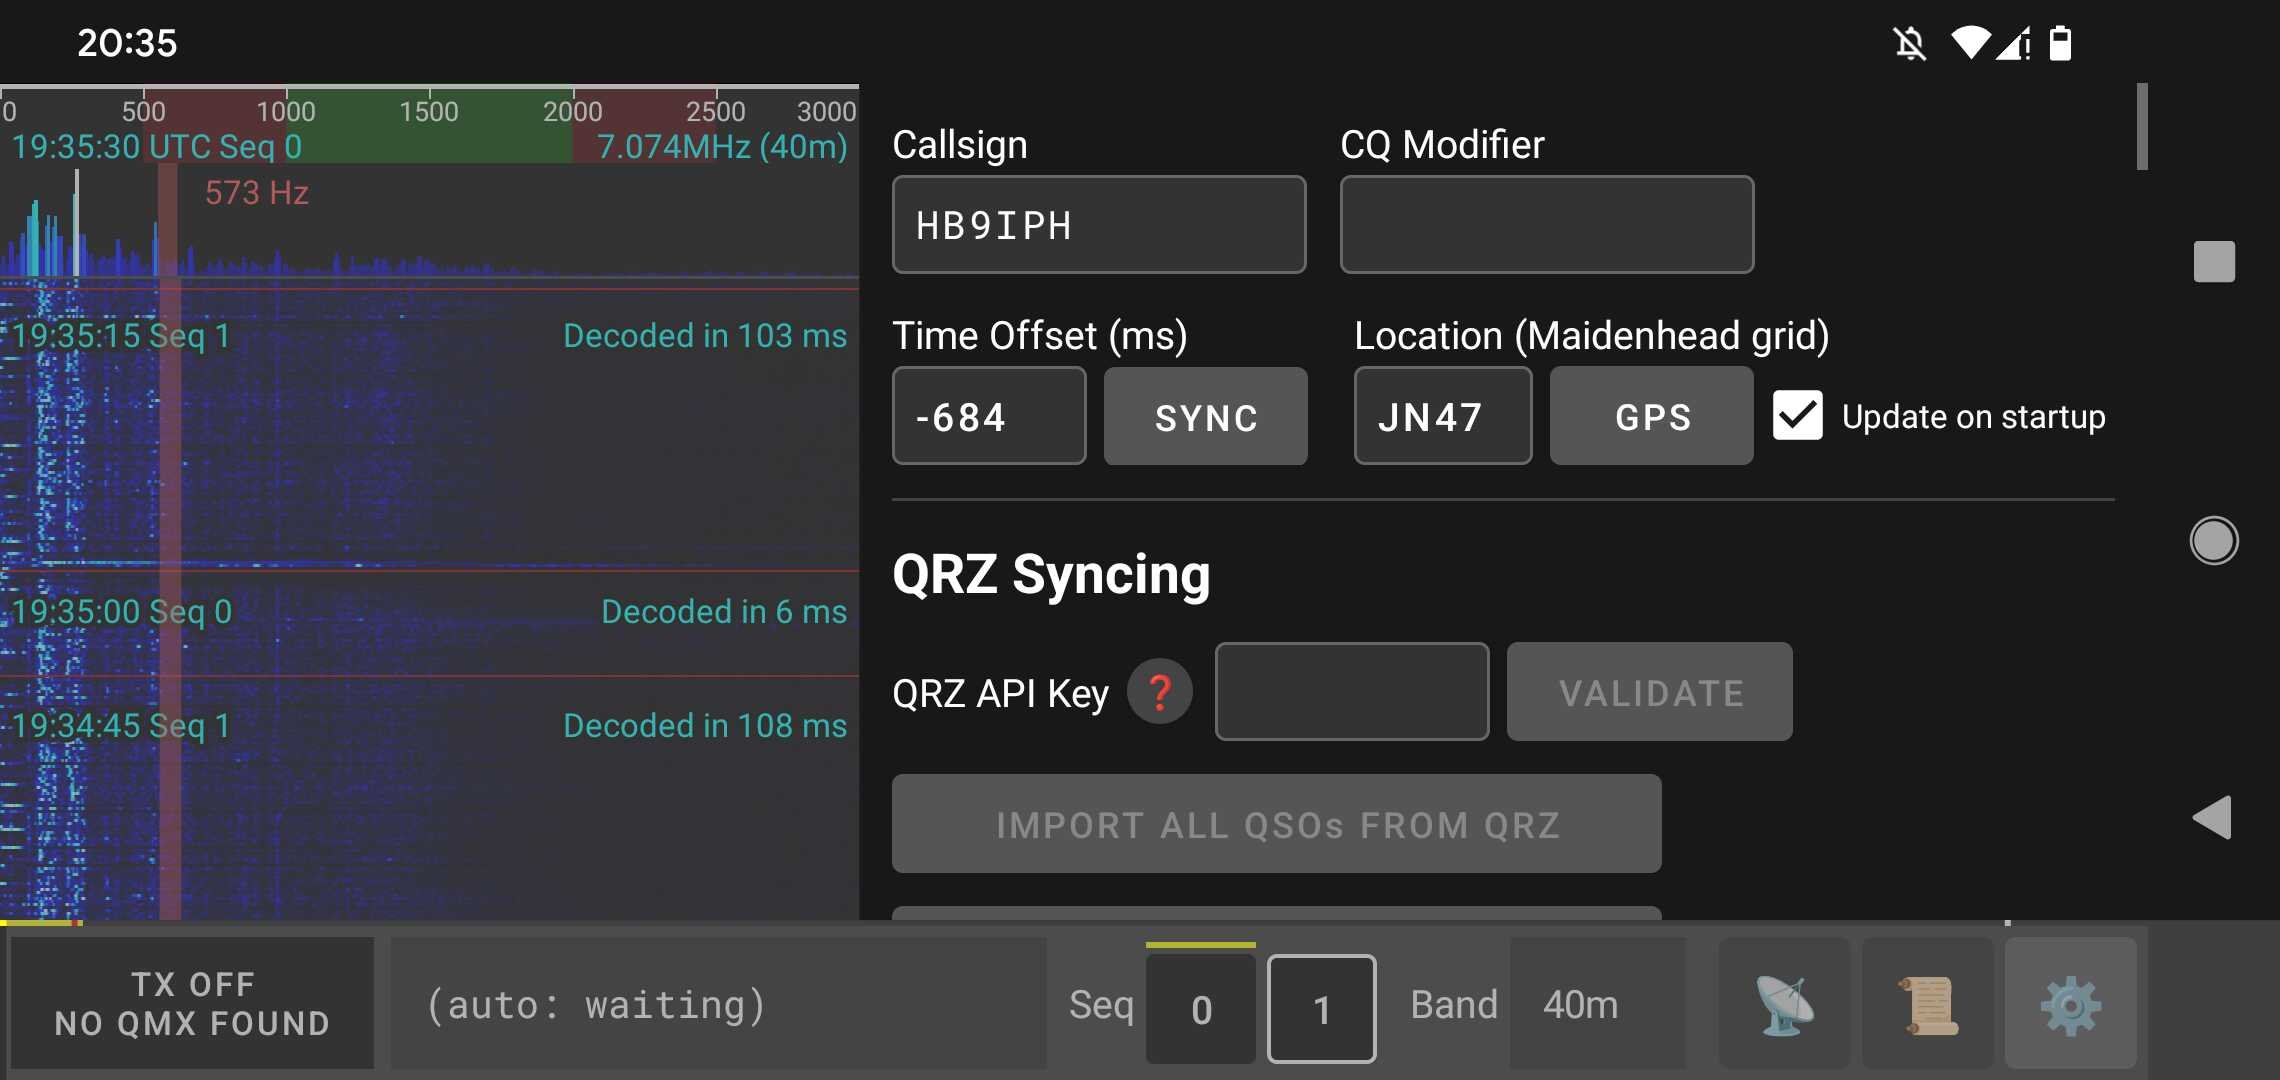Click the empty CQ Modifier field
The image size is (2280, 1080).
coord(1546,224)
